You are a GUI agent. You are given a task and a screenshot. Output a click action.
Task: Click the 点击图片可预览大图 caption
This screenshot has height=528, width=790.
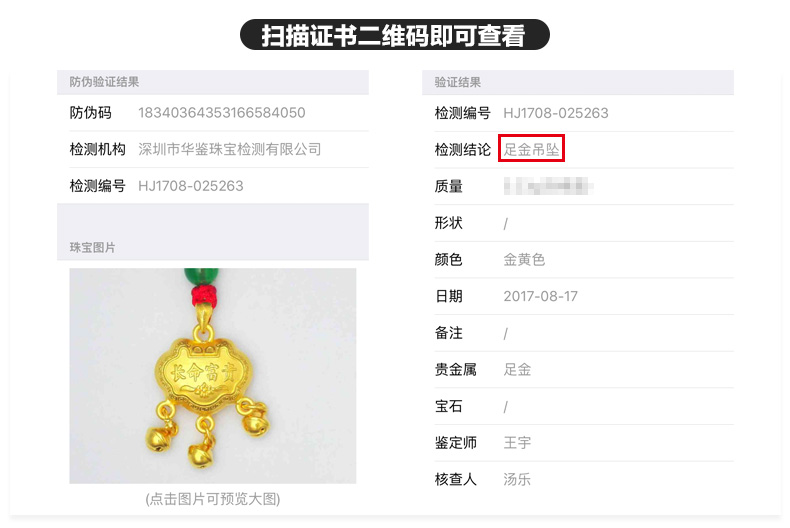(213, 499)
